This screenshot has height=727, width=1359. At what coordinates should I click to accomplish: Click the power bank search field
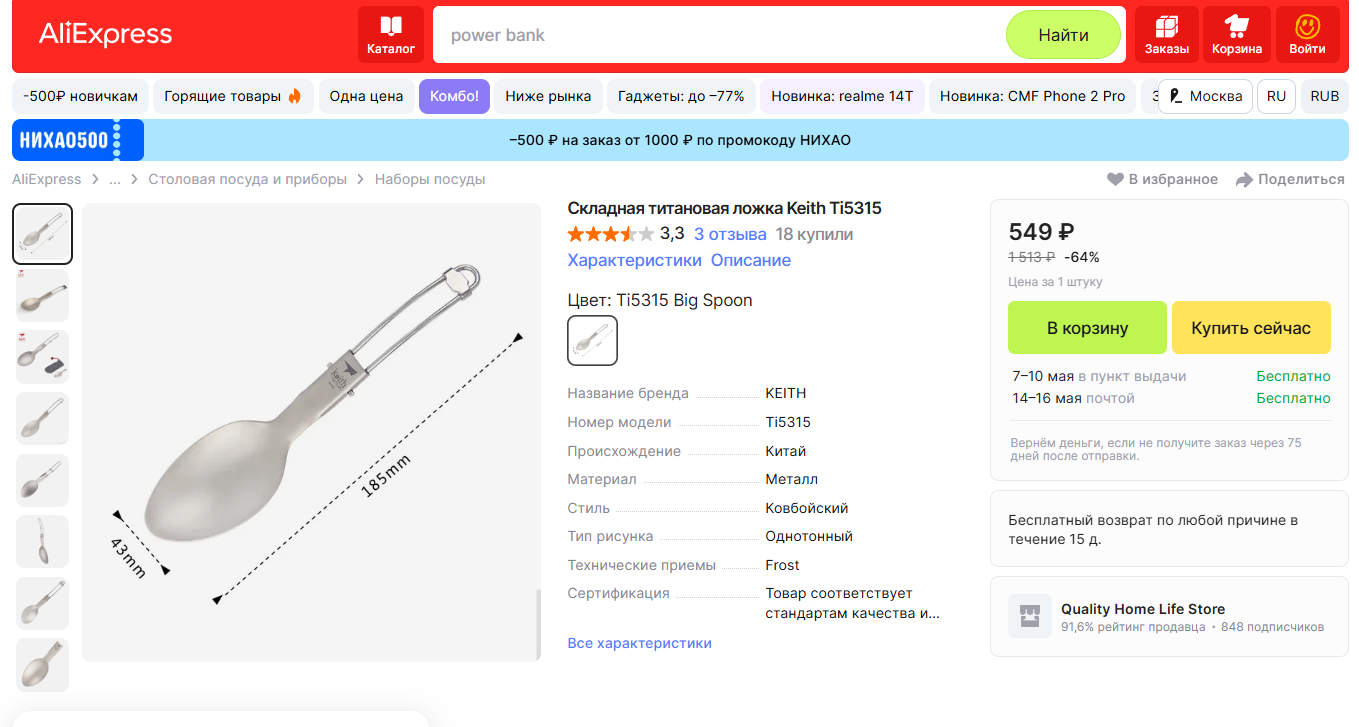click(x=720, y=35)
